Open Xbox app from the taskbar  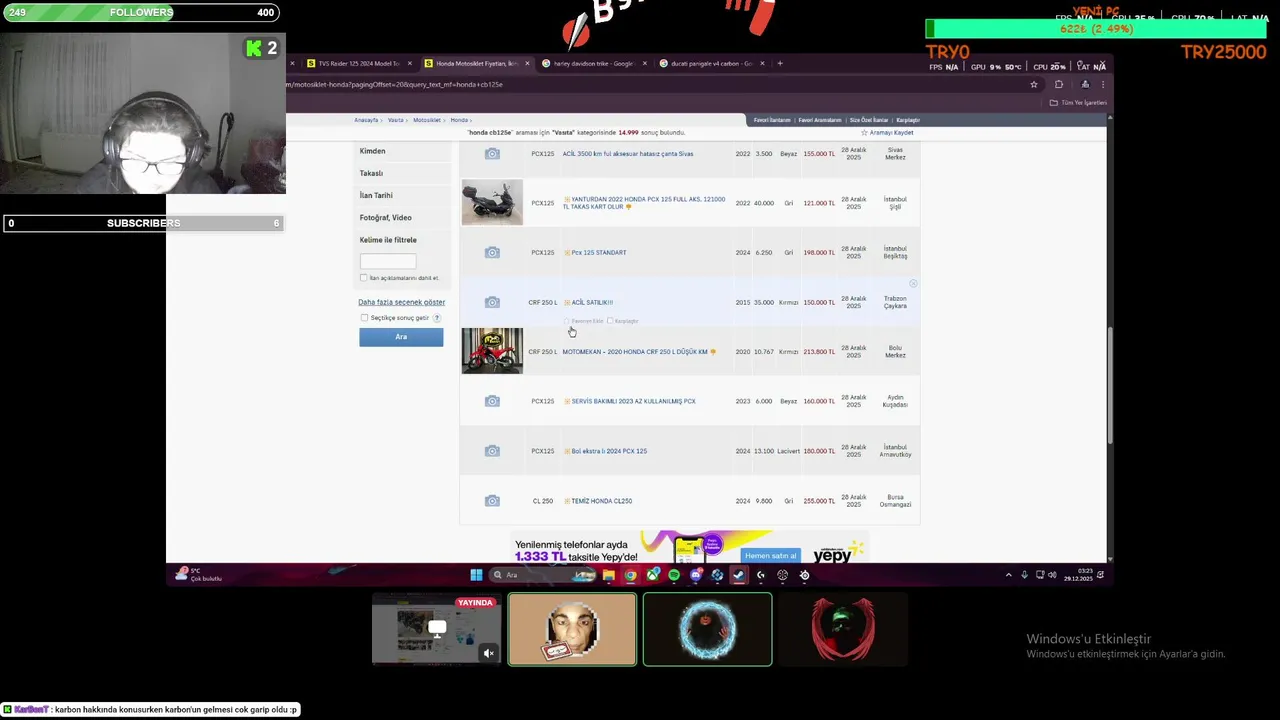coord(652,575)
